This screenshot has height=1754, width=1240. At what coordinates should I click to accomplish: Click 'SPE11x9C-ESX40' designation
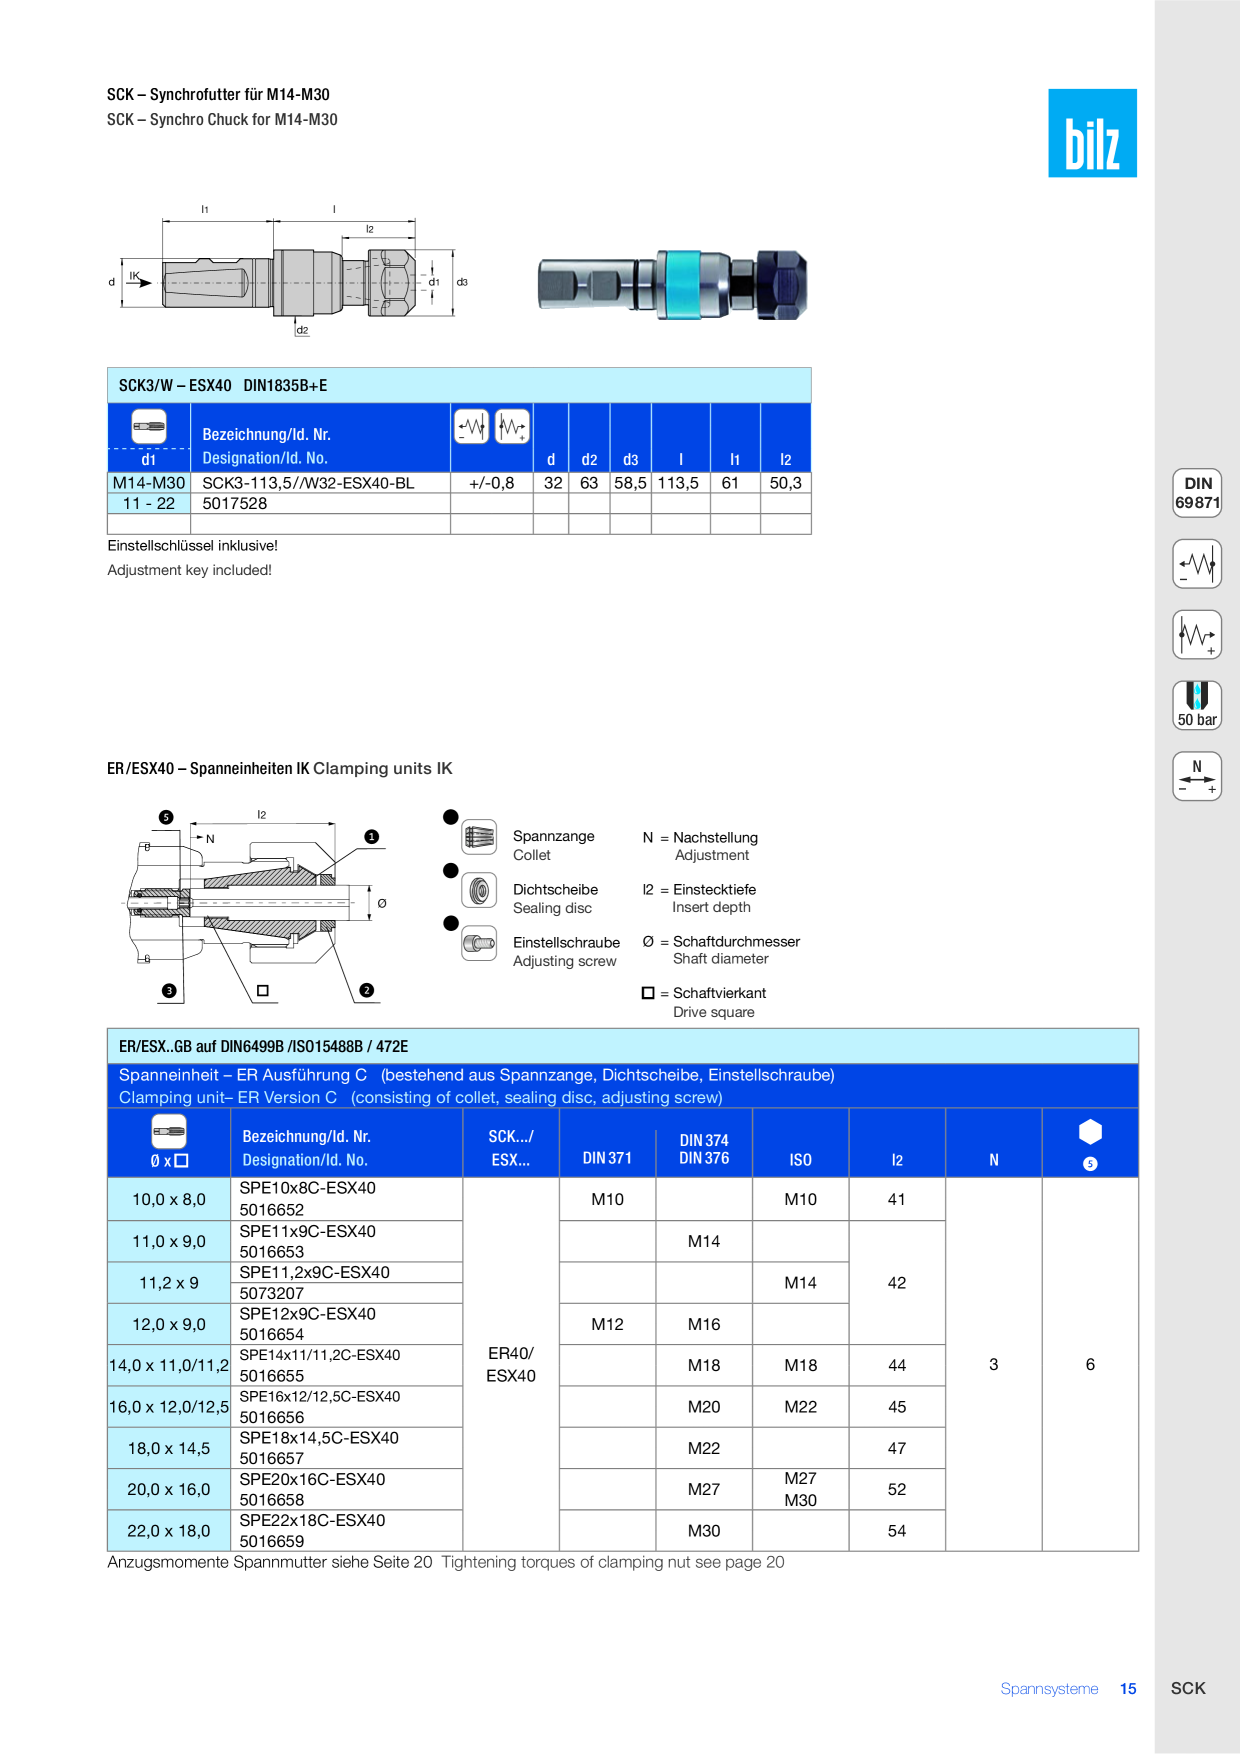(308, 1231)
